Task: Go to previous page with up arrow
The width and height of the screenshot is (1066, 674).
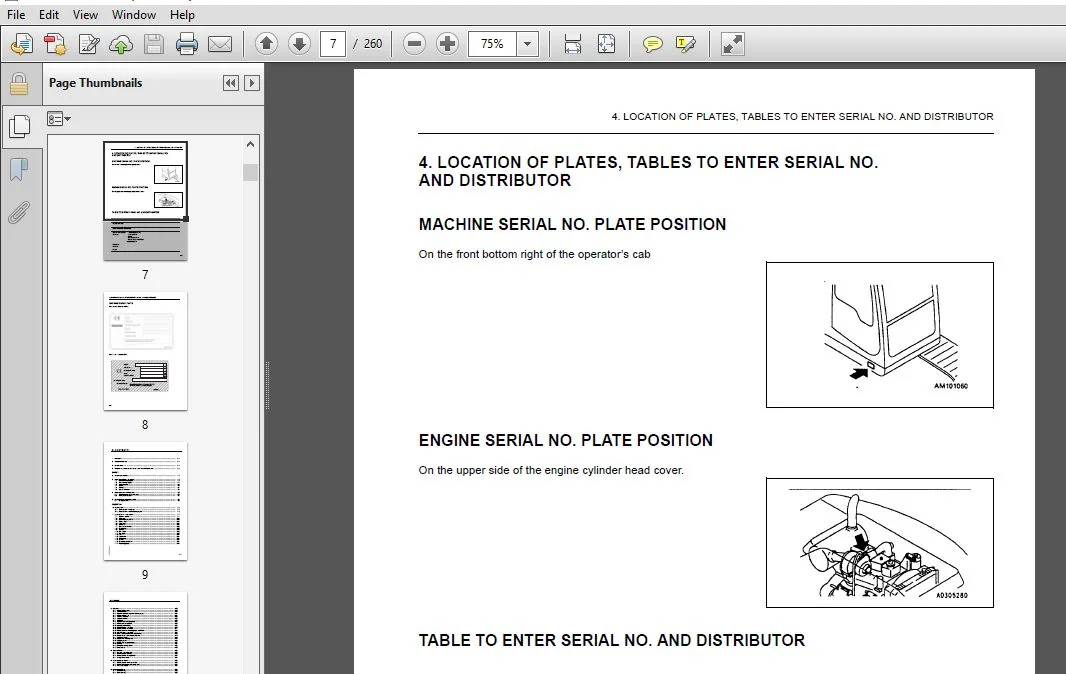Action: click(266, 44)
